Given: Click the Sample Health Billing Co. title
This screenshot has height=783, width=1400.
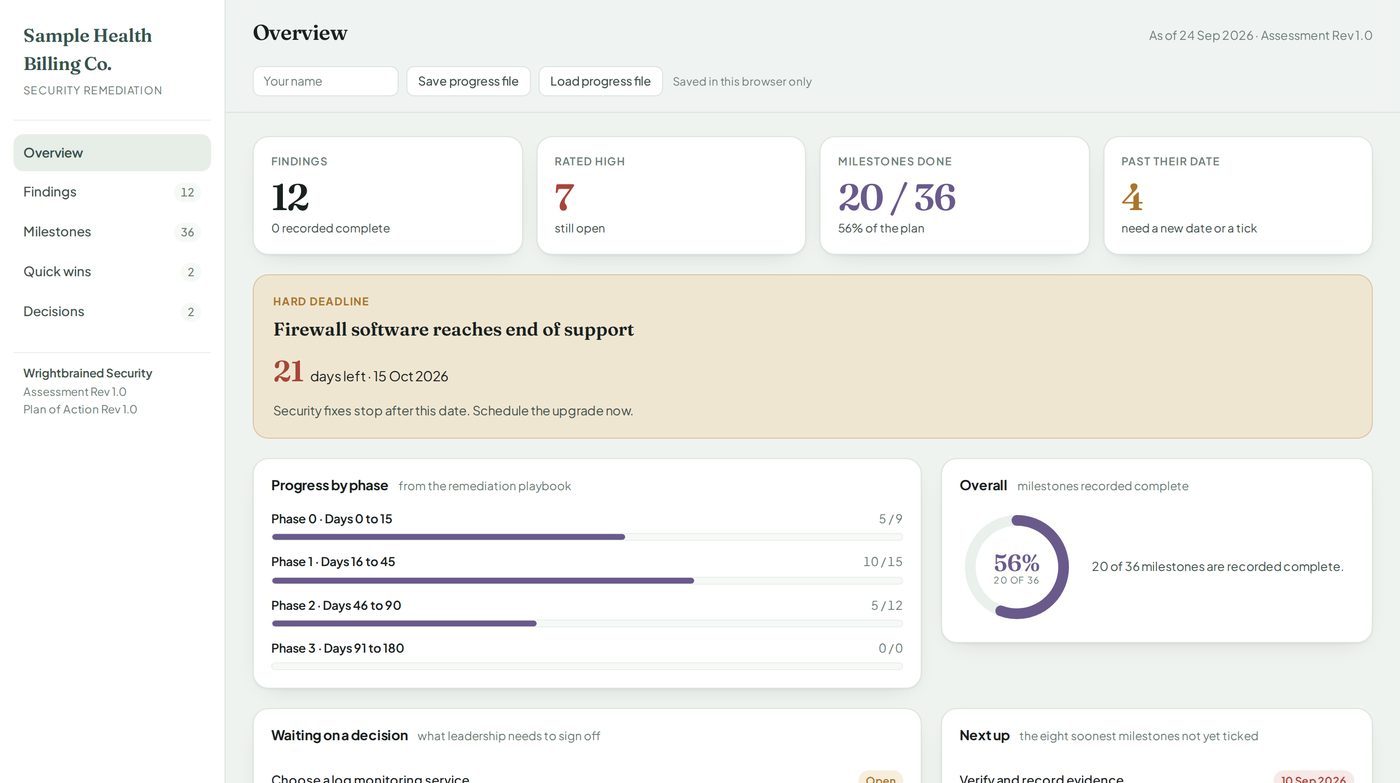Looking at the screenshot, I should (88, 49).
